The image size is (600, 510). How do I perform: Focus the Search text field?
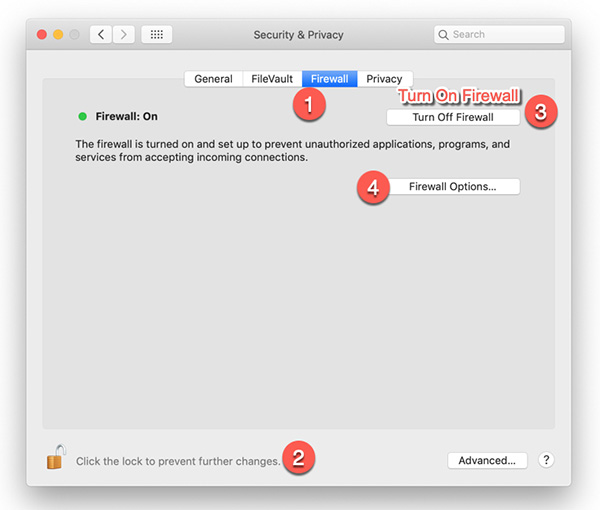tap(500, 35)
